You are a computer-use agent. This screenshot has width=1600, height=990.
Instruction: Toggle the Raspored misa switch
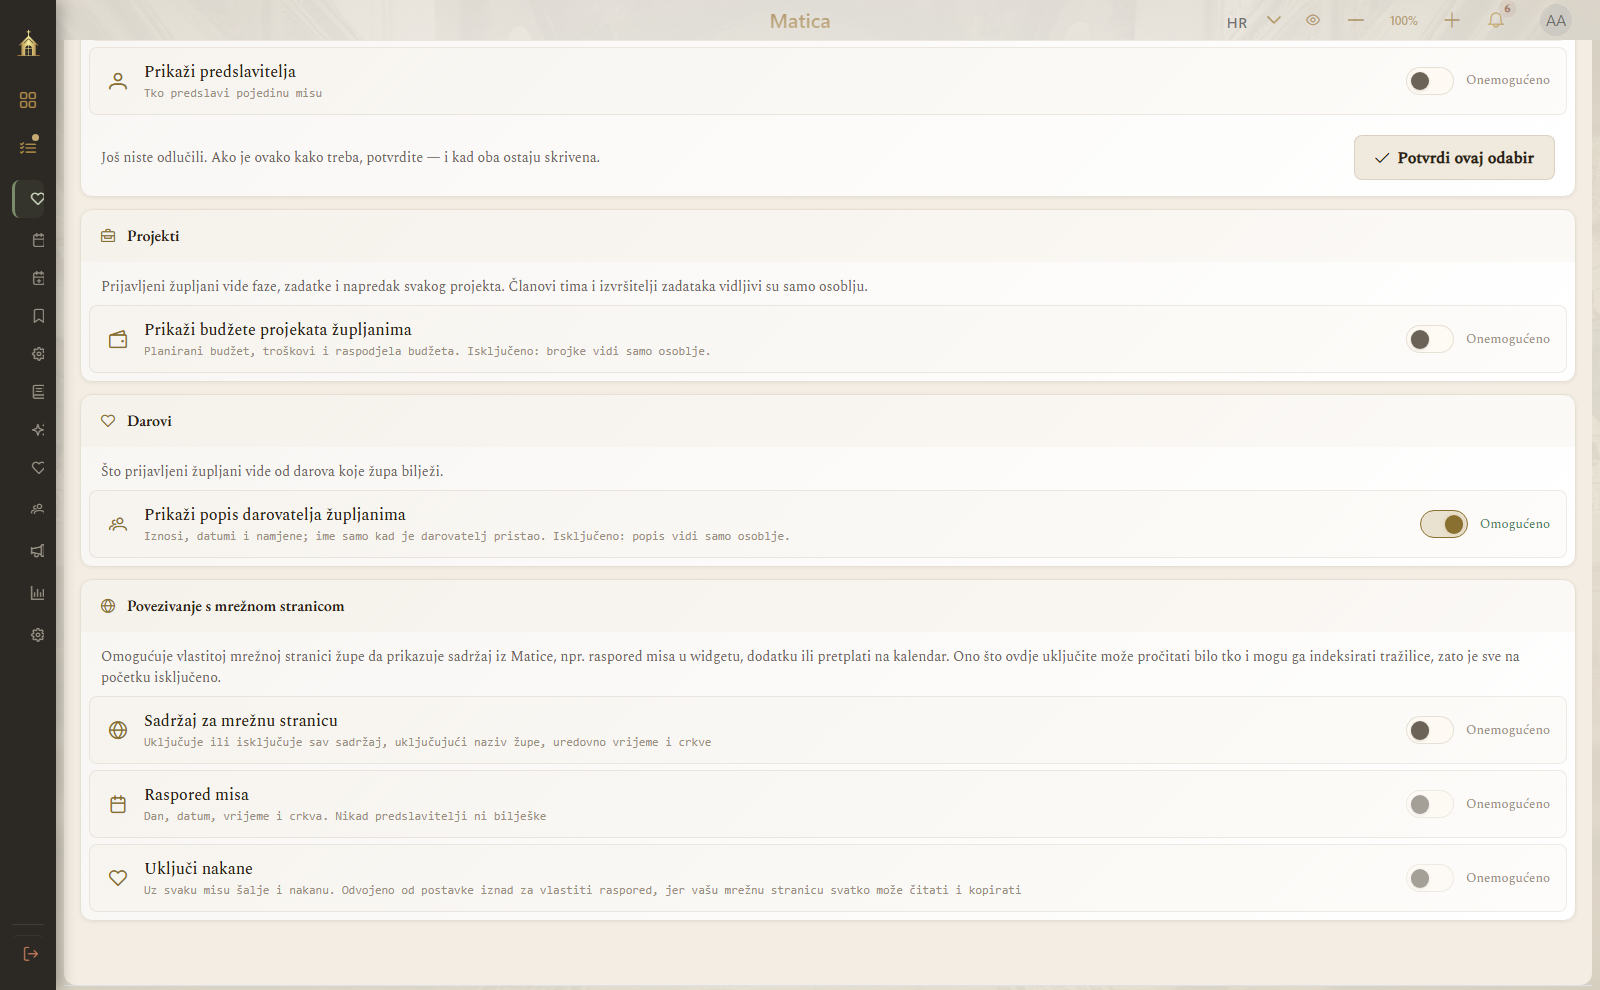[1430, 804]
